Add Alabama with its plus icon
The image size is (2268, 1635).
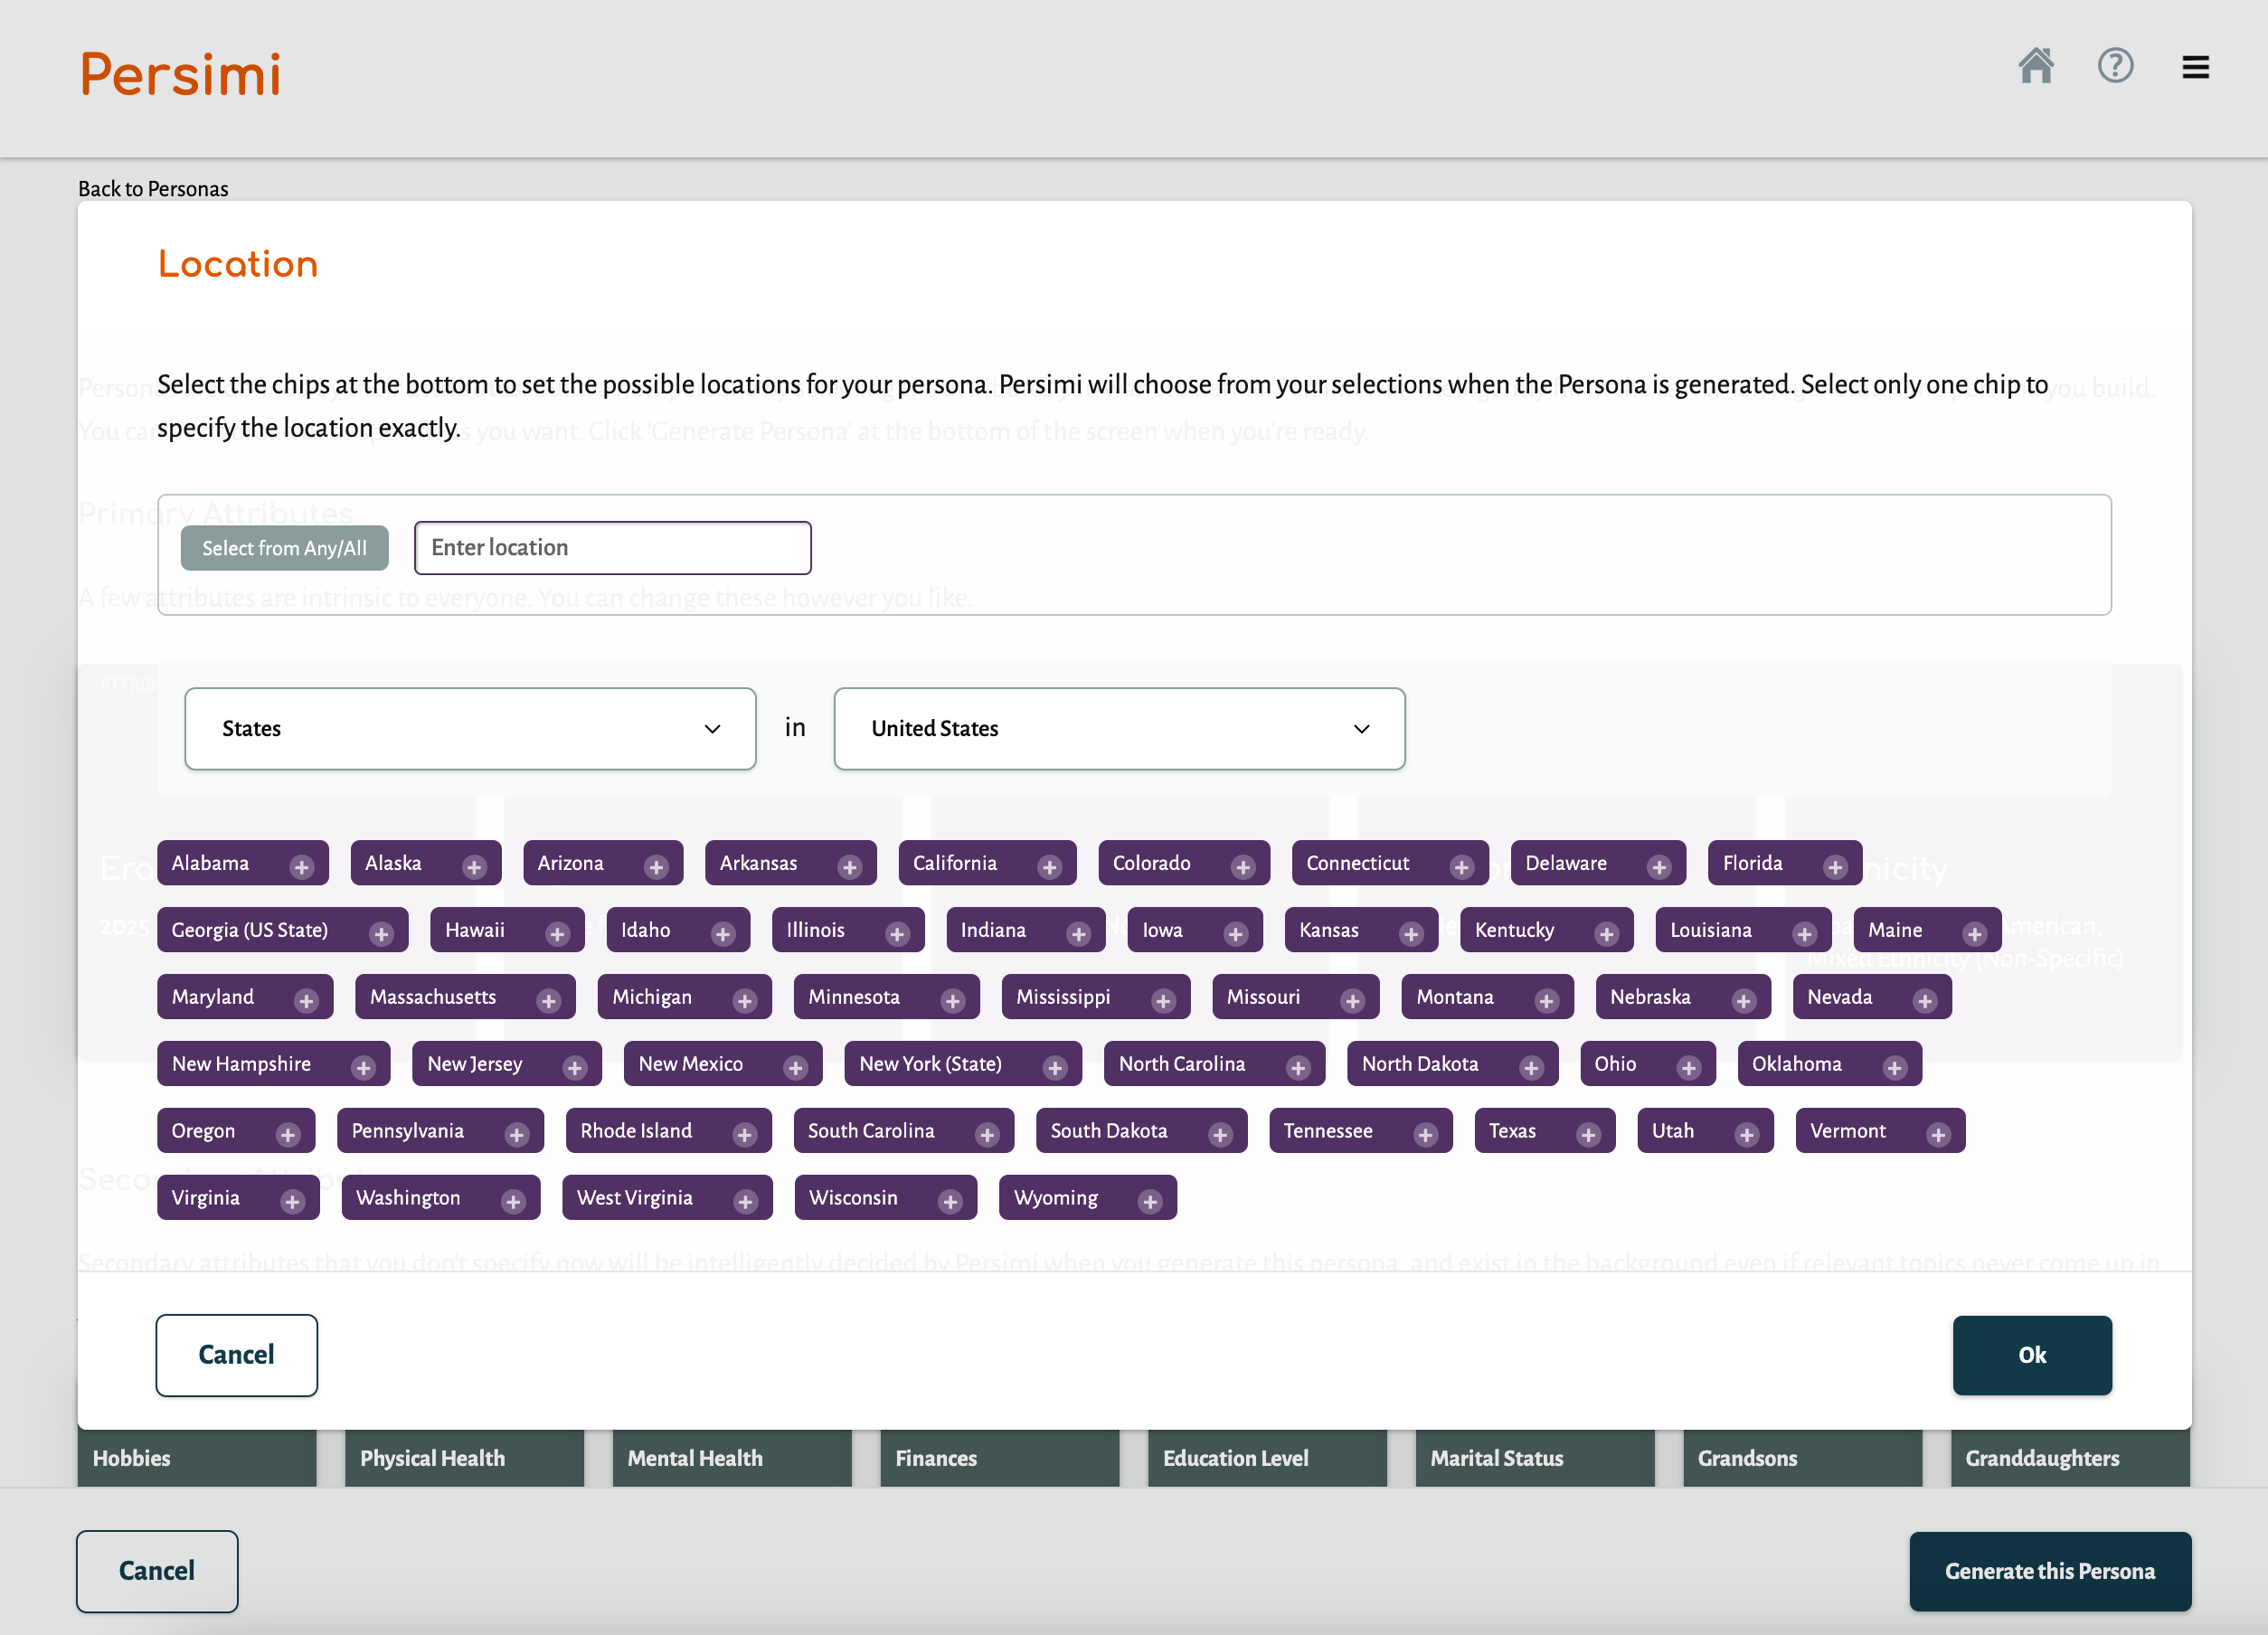(x=302, y=867)
